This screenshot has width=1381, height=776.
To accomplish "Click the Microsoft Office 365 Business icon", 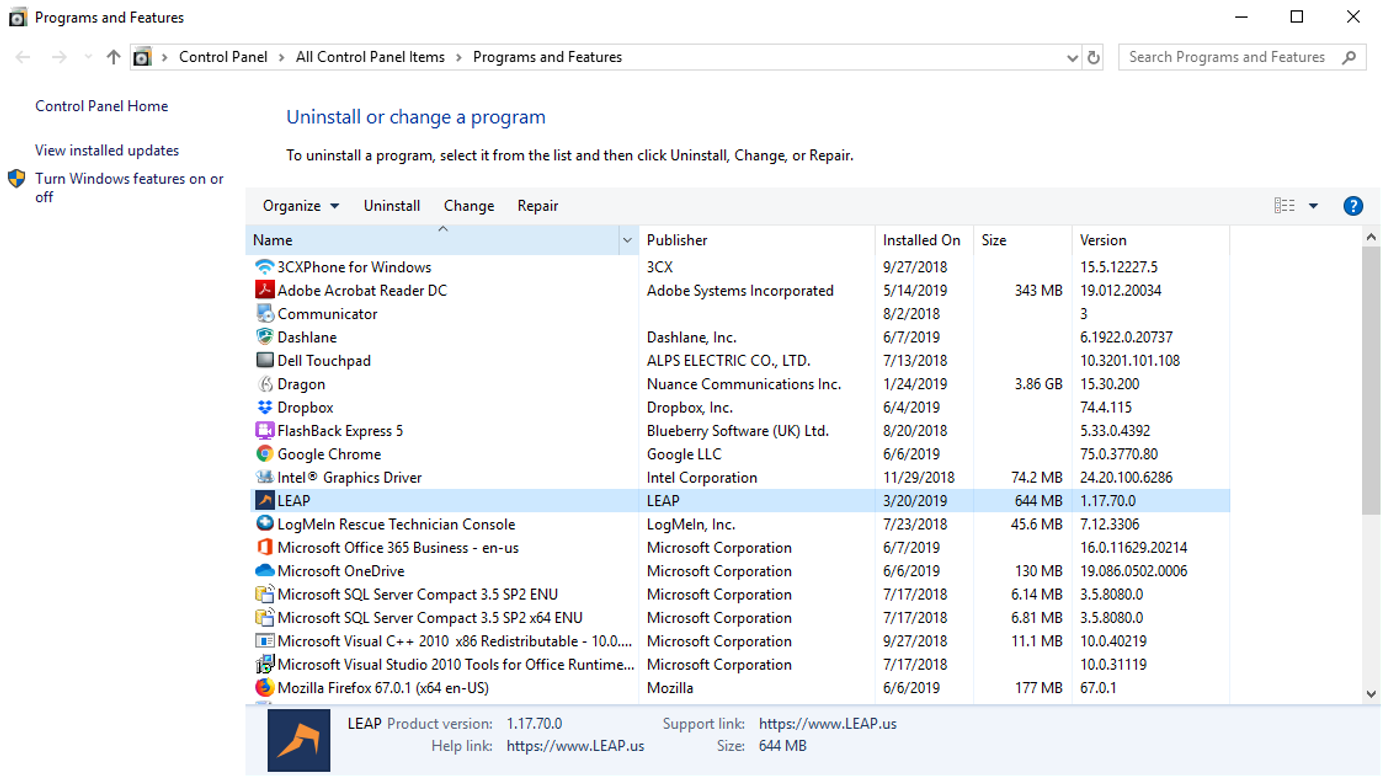I will pos(264,548).
